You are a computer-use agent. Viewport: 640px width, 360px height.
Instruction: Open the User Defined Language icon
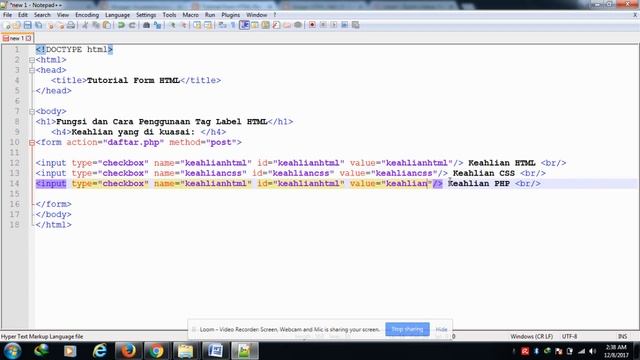(x=255, y=25)
